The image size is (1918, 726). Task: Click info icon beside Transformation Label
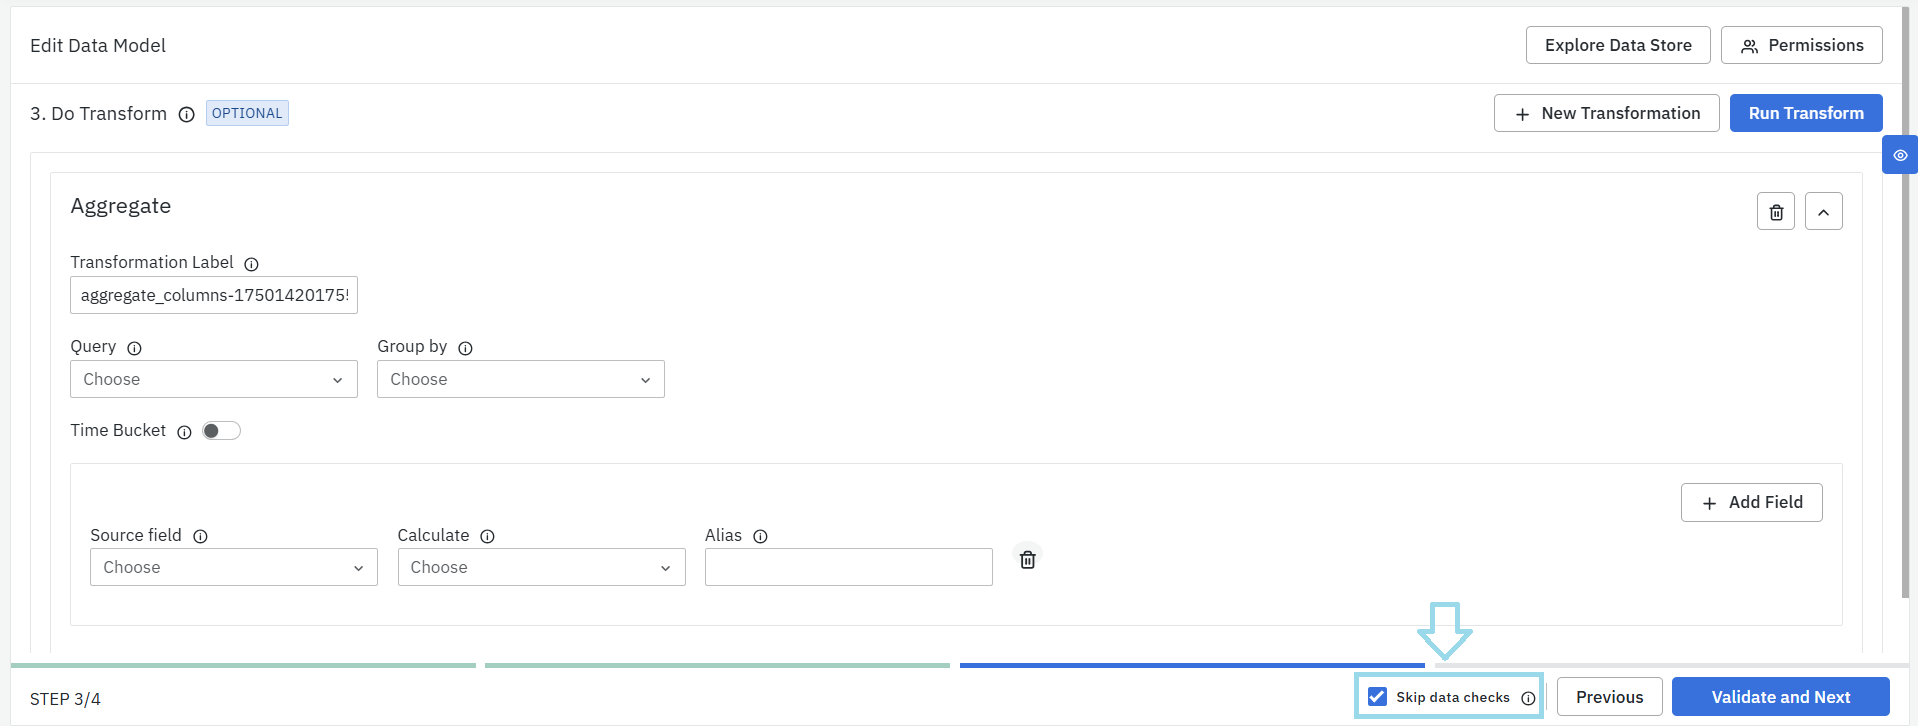click(x=251, y=264)
